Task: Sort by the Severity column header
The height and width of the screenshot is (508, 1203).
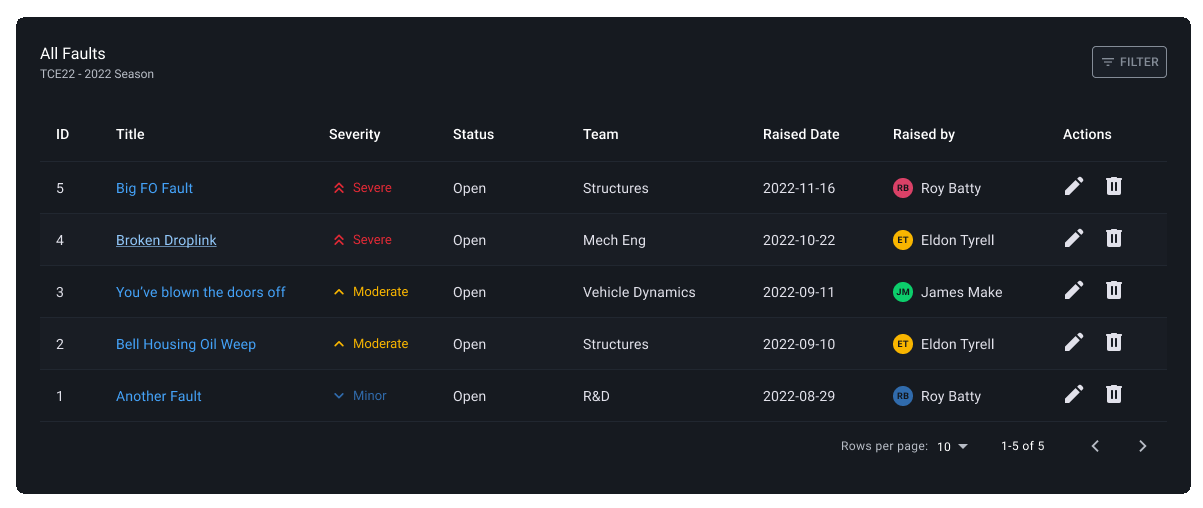Action: [354, 134]
